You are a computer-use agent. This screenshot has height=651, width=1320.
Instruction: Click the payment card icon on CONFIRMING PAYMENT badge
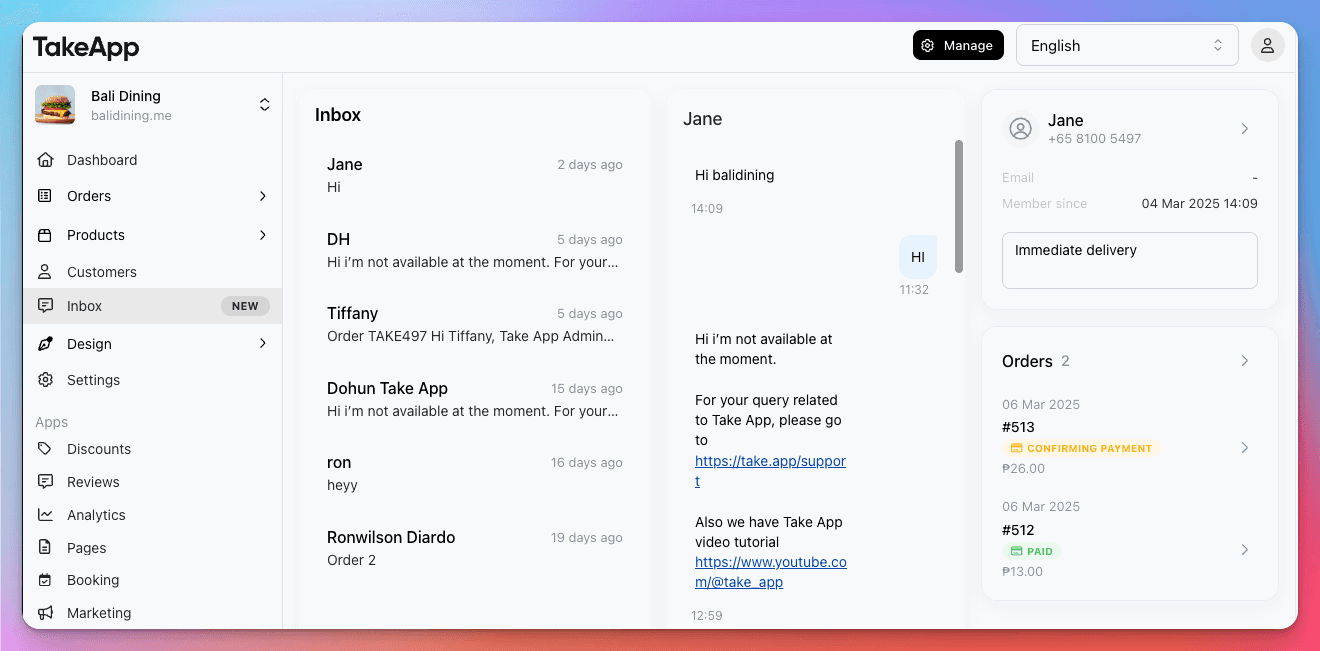(1017, 449)
